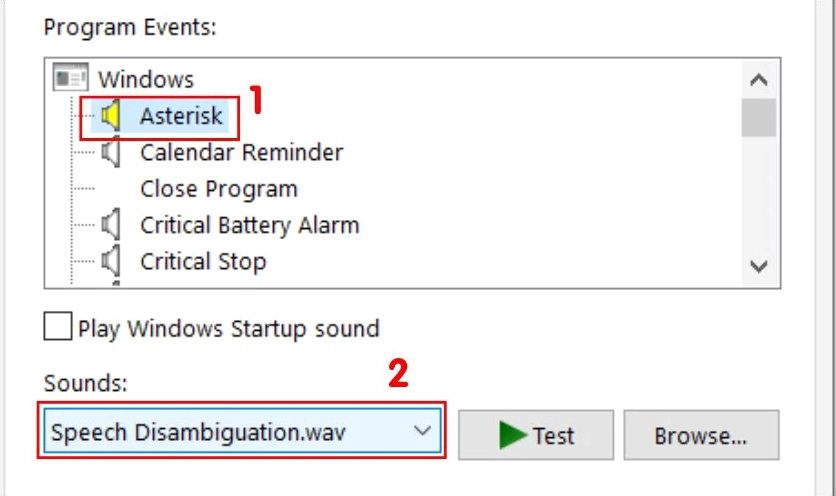Click the Browse... button
The image size is (836, 496).
[701, 435]
